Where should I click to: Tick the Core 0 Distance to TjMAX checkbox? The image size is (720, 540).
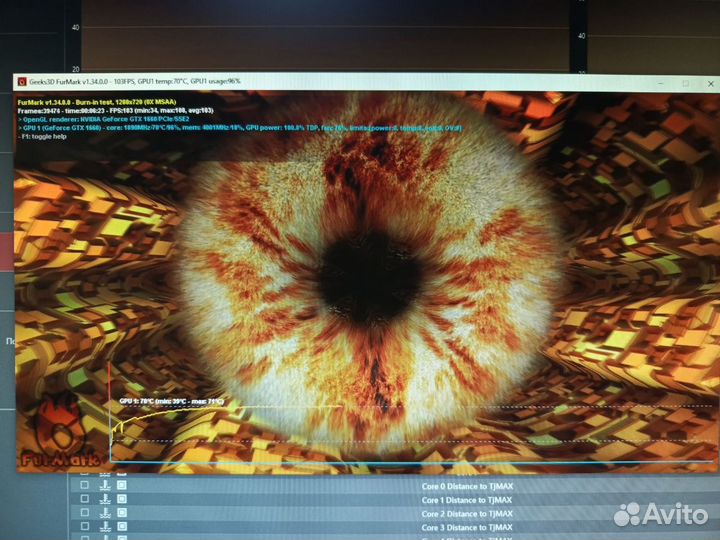pyautogui.click(x=84, y=486)
